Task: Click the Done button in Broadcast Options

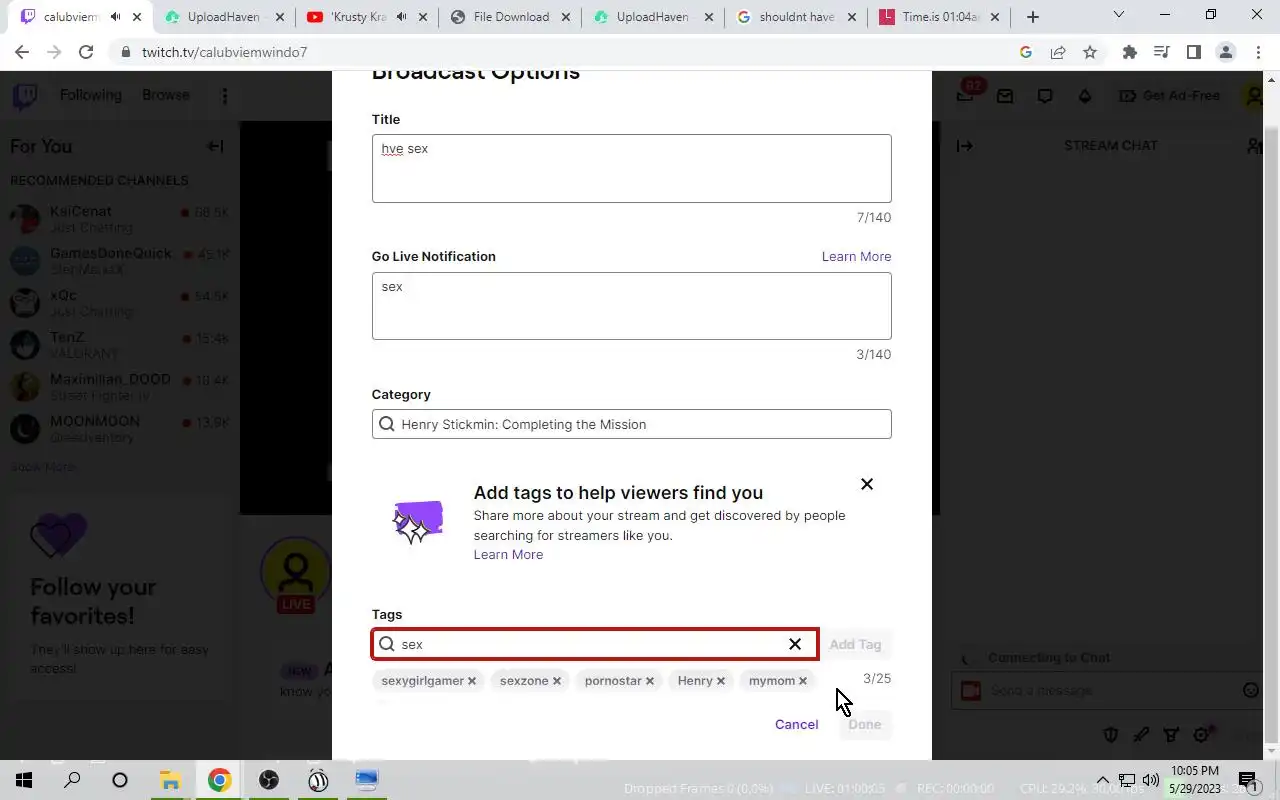Action: (x=865, y=724)
